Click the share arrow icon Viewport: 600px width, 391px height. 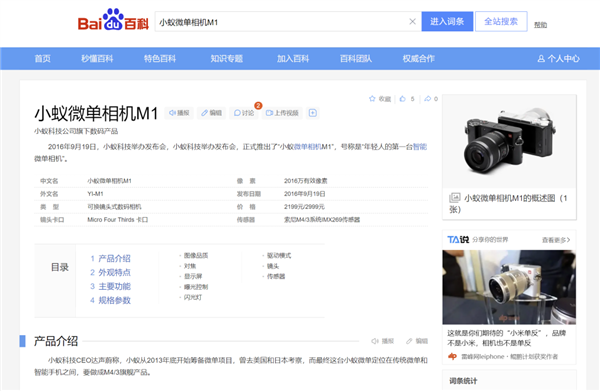pyautogui.click(x=427, y=99)
